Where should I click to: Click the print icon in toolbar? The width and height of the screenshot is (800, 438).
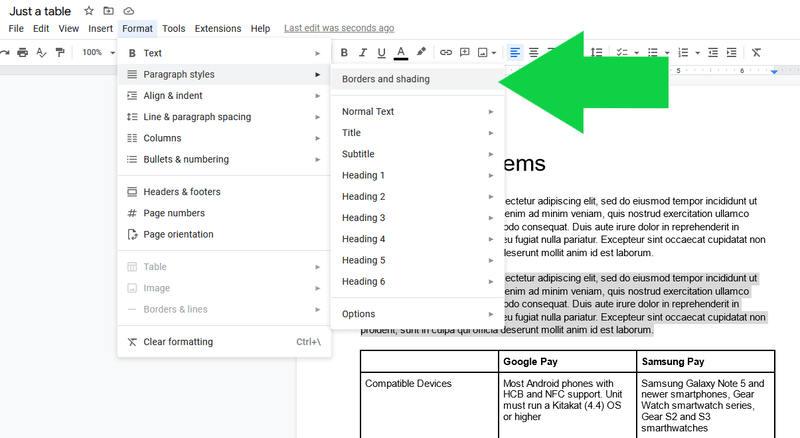point(21,52)
